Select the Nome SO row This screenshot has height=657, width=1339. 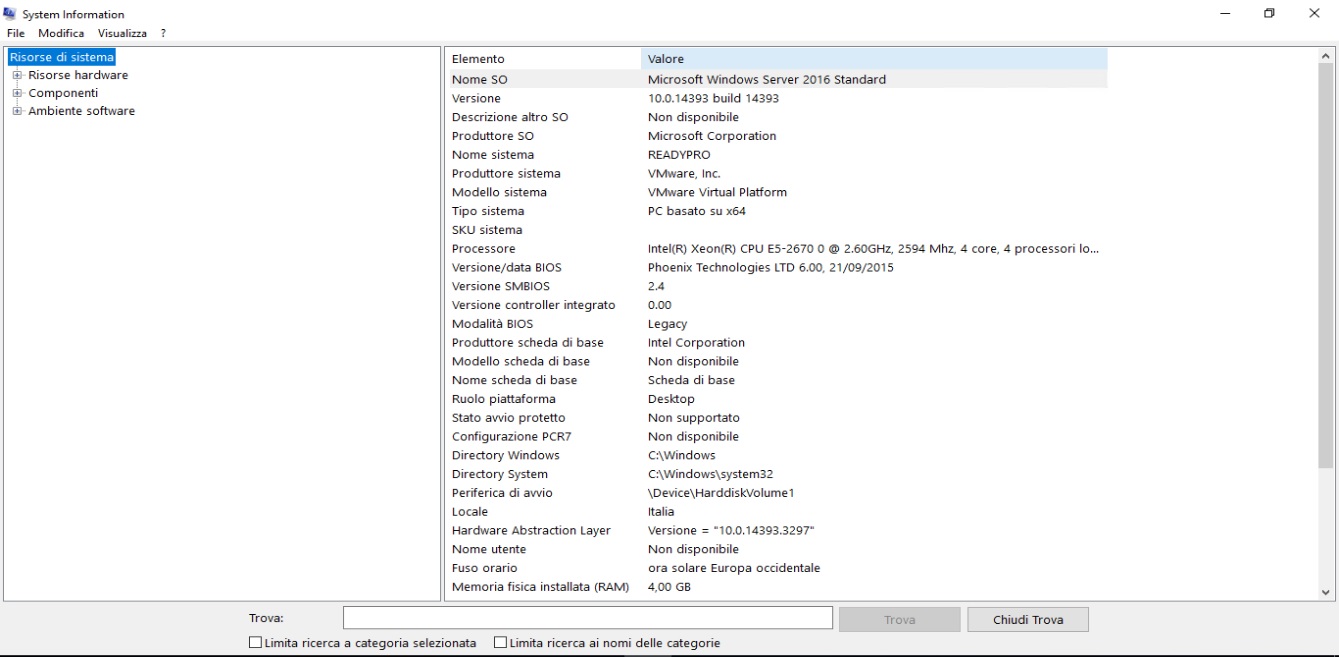point(776,79)
